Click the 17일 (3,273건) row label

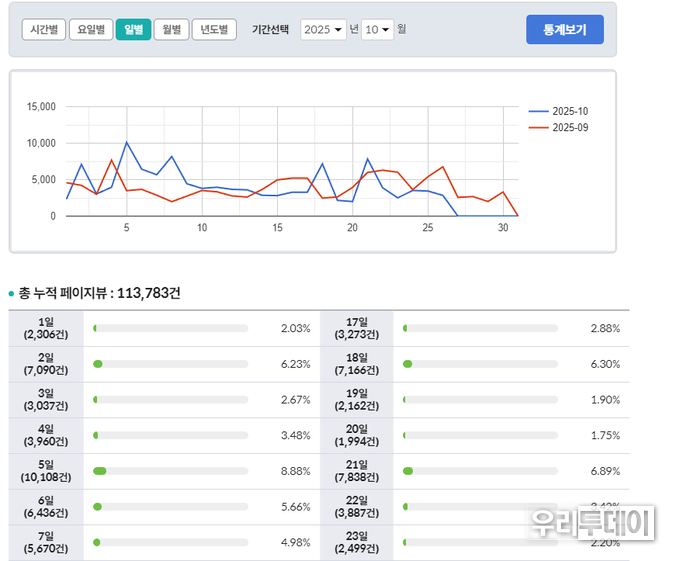pos(356,328)
